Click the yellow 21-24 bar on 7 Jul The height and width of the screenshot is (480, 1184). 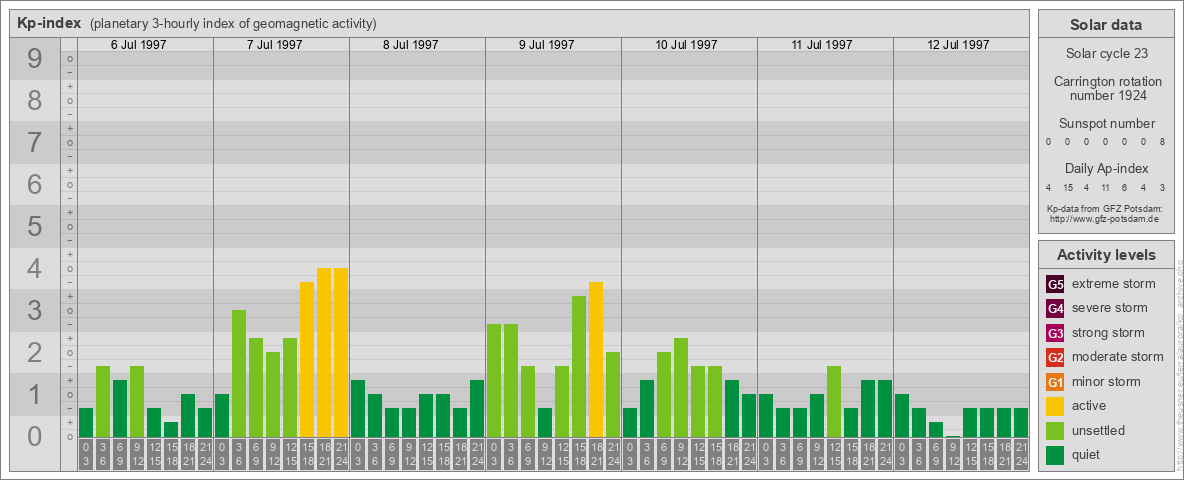tap(341, 352)
